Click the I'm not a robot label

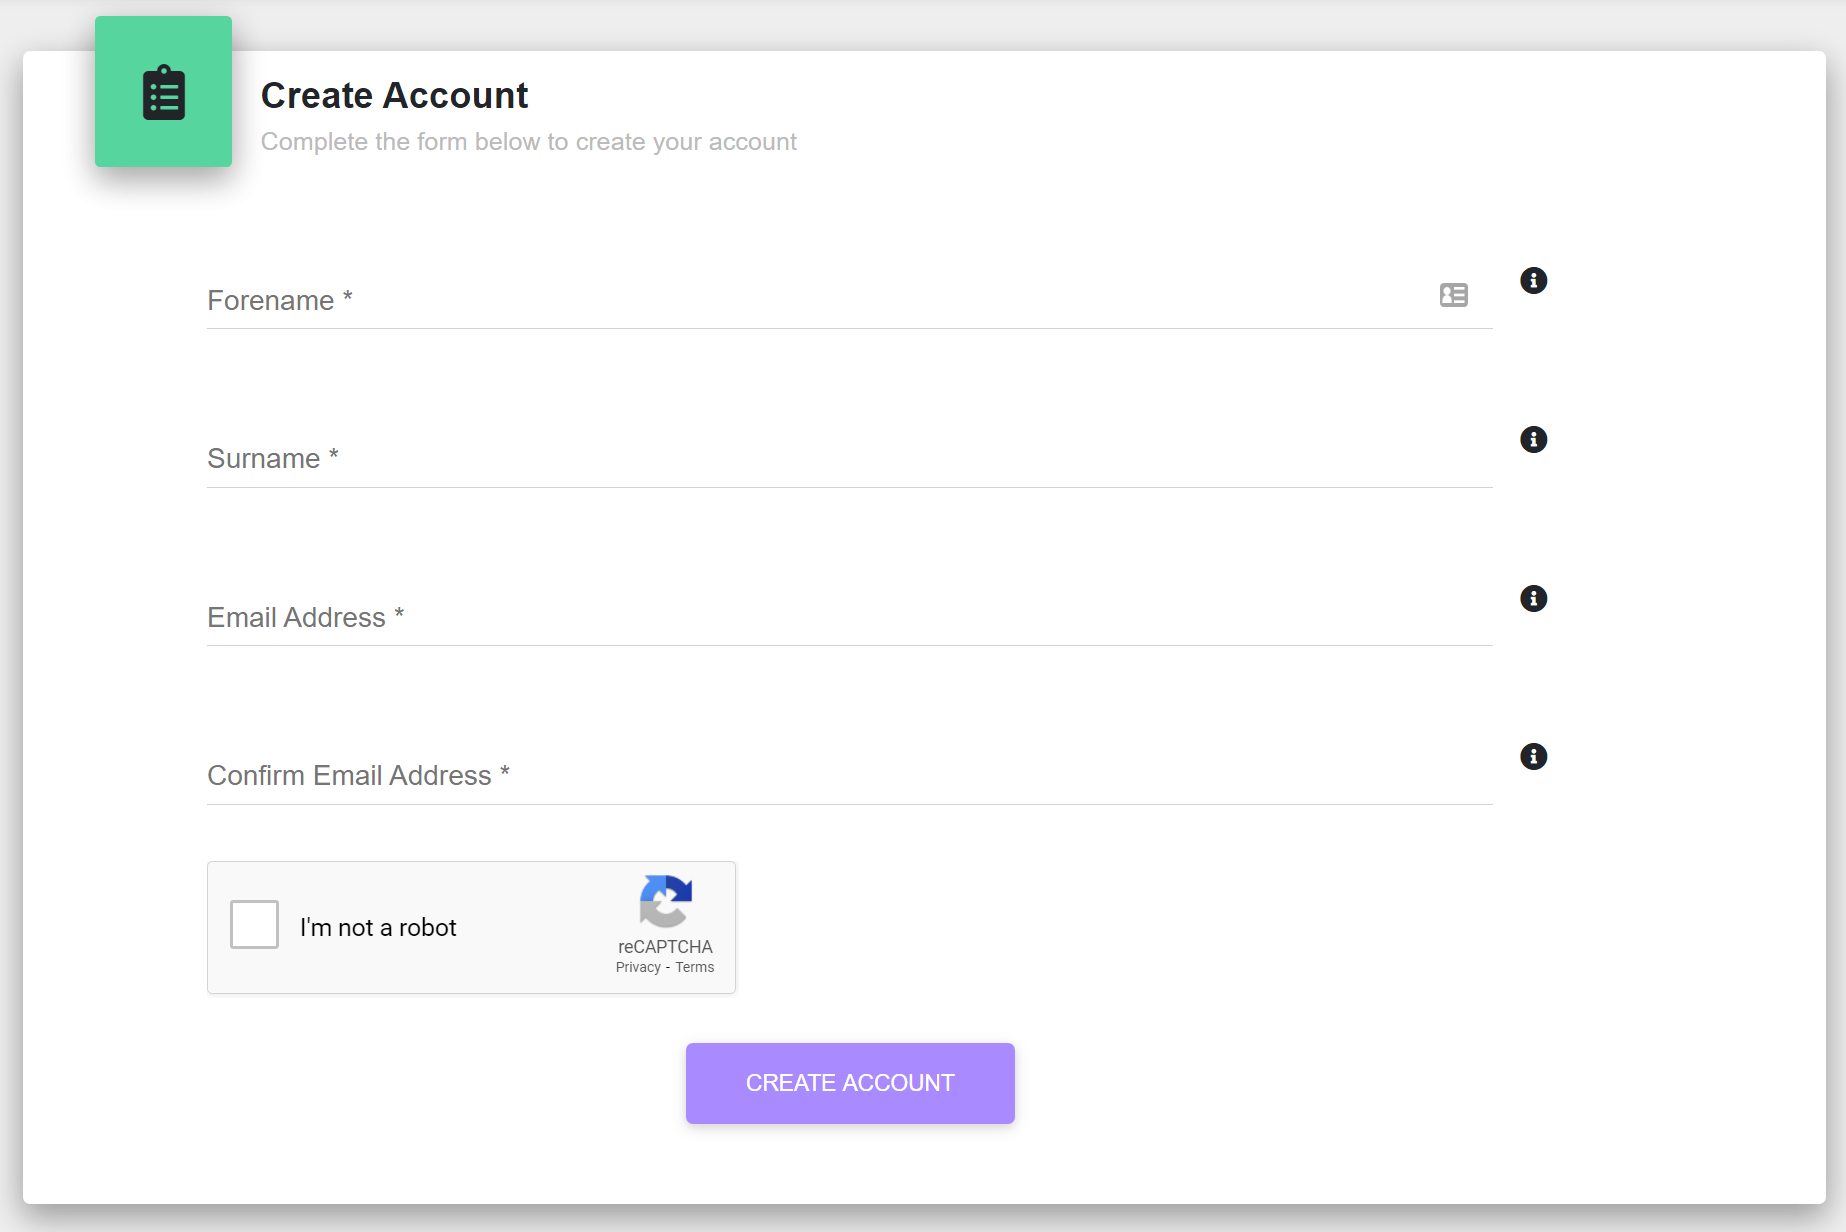coord(378,928)
